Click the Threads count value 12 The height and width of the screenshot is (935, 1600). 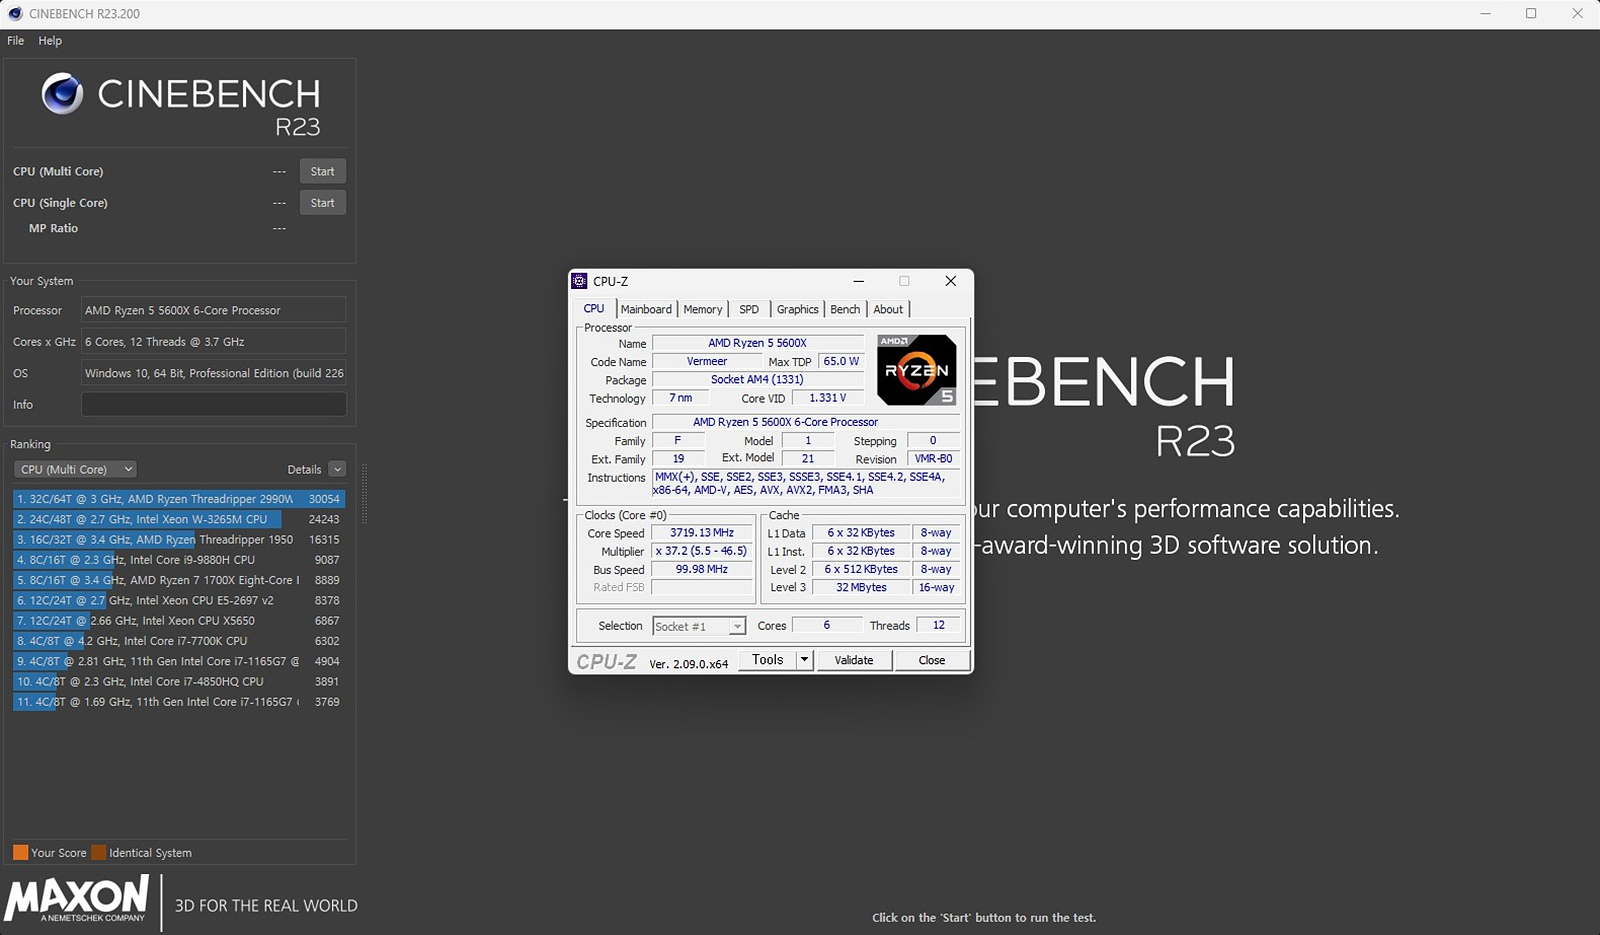(x=938, y=625)
